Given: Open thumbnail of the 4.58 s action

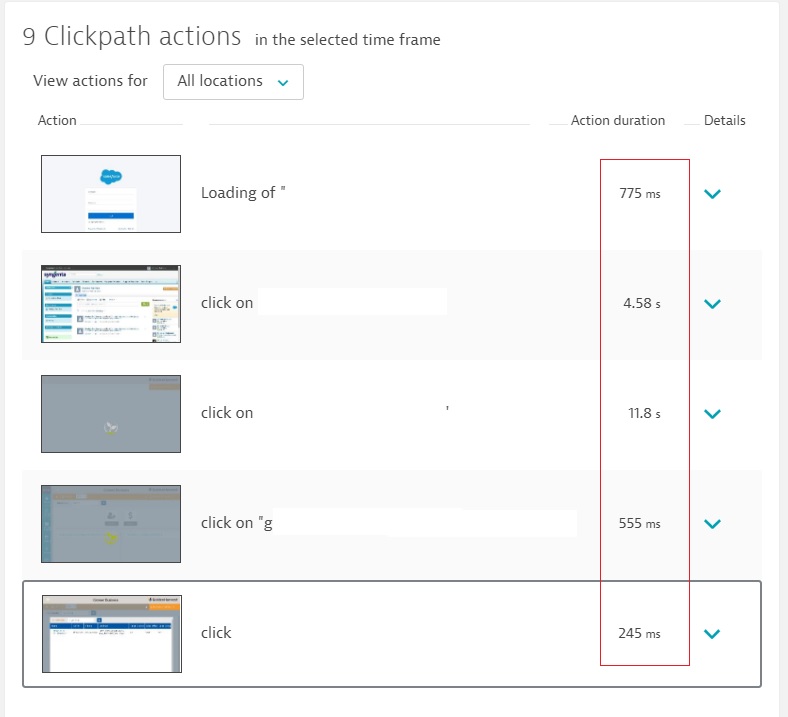Looking at the screenshot, I should click(111, 304).
